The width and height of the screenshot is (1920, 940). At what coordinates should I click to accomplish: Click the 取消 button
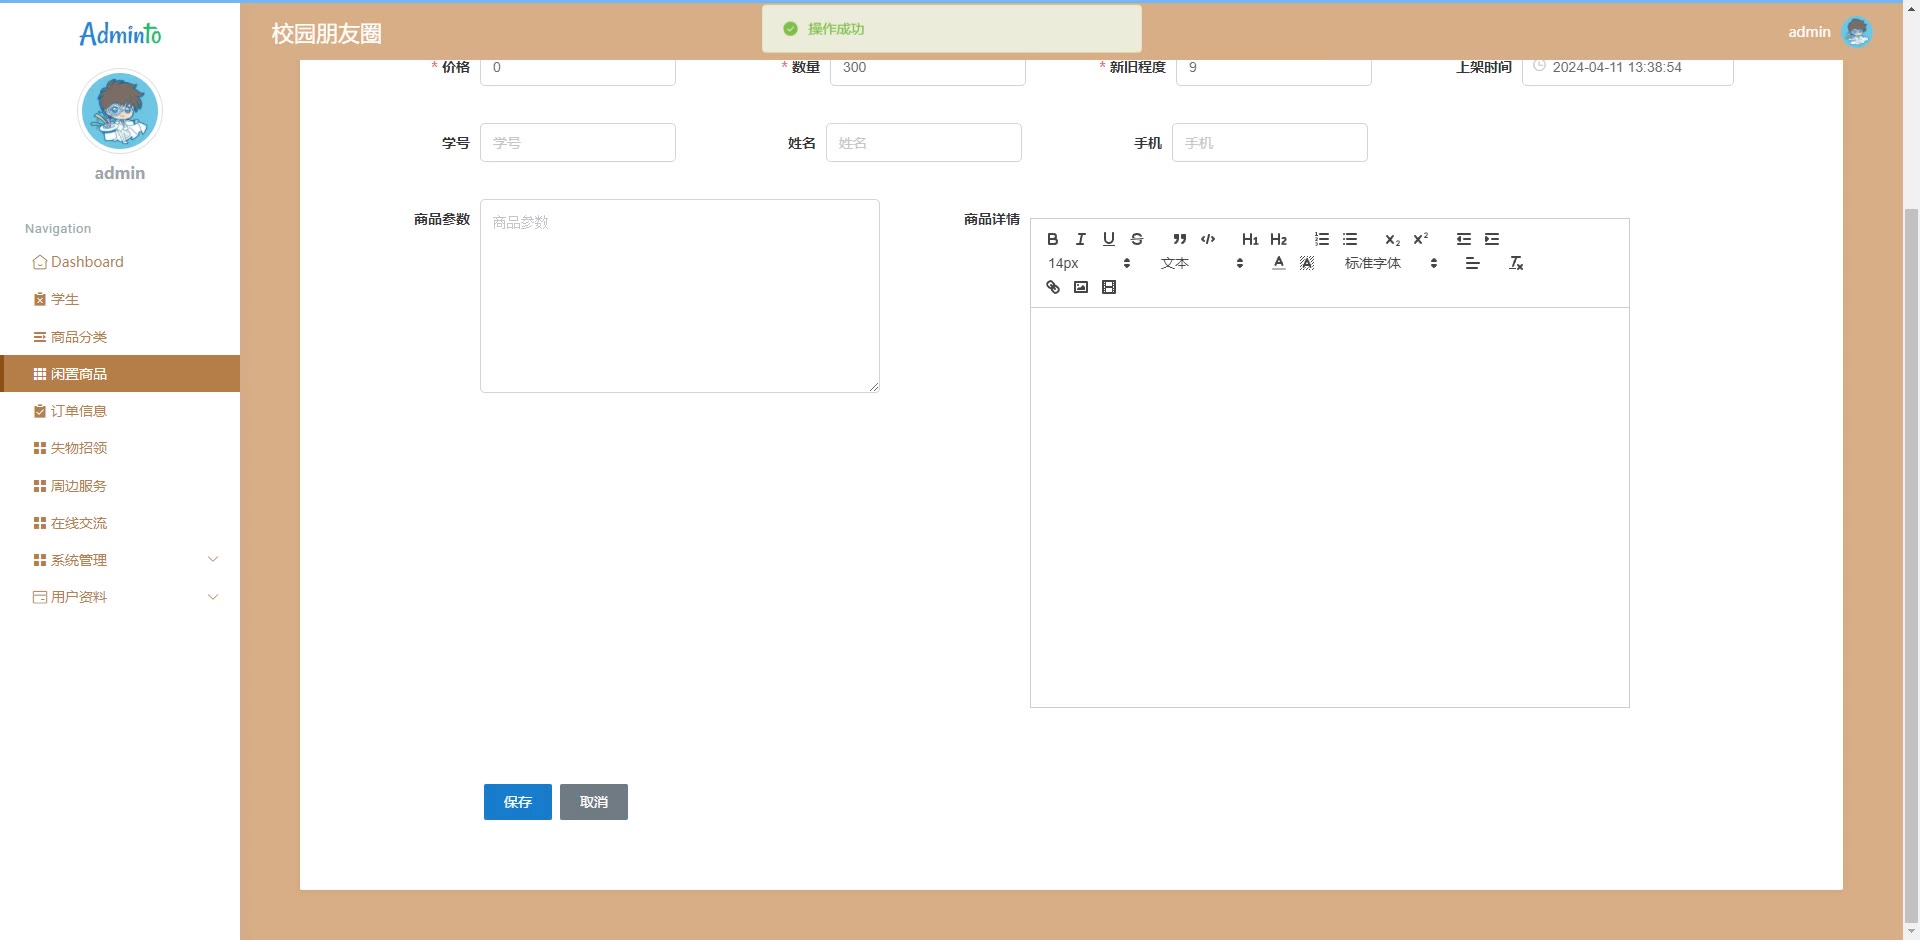tap(594, 802)
